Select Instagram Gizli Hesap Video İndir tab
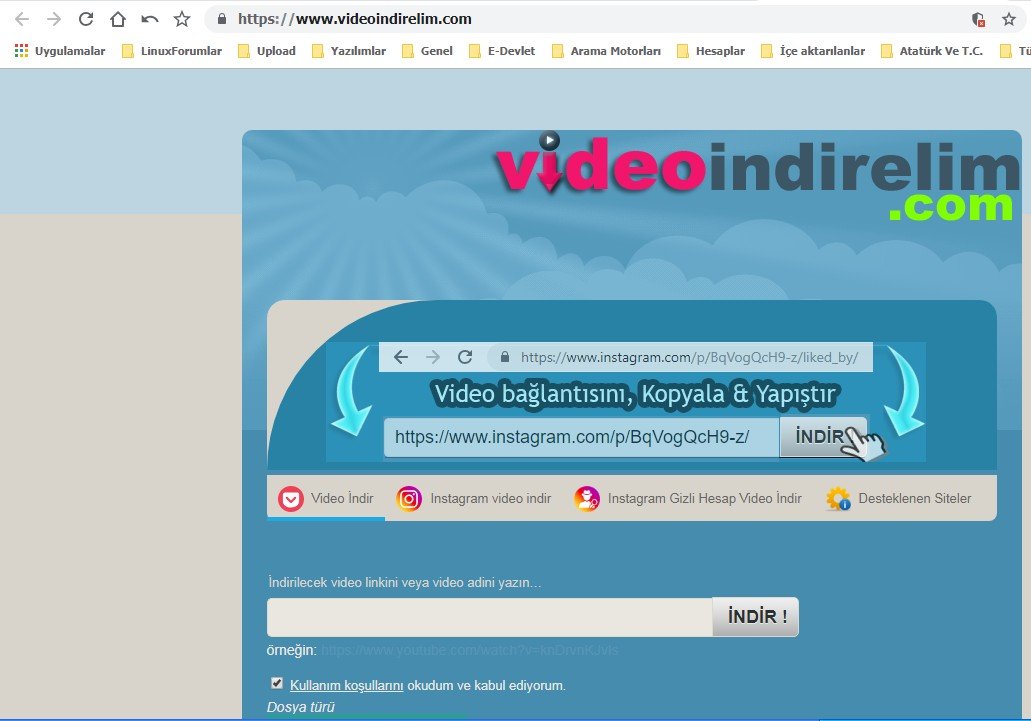 tap(688, 498)
